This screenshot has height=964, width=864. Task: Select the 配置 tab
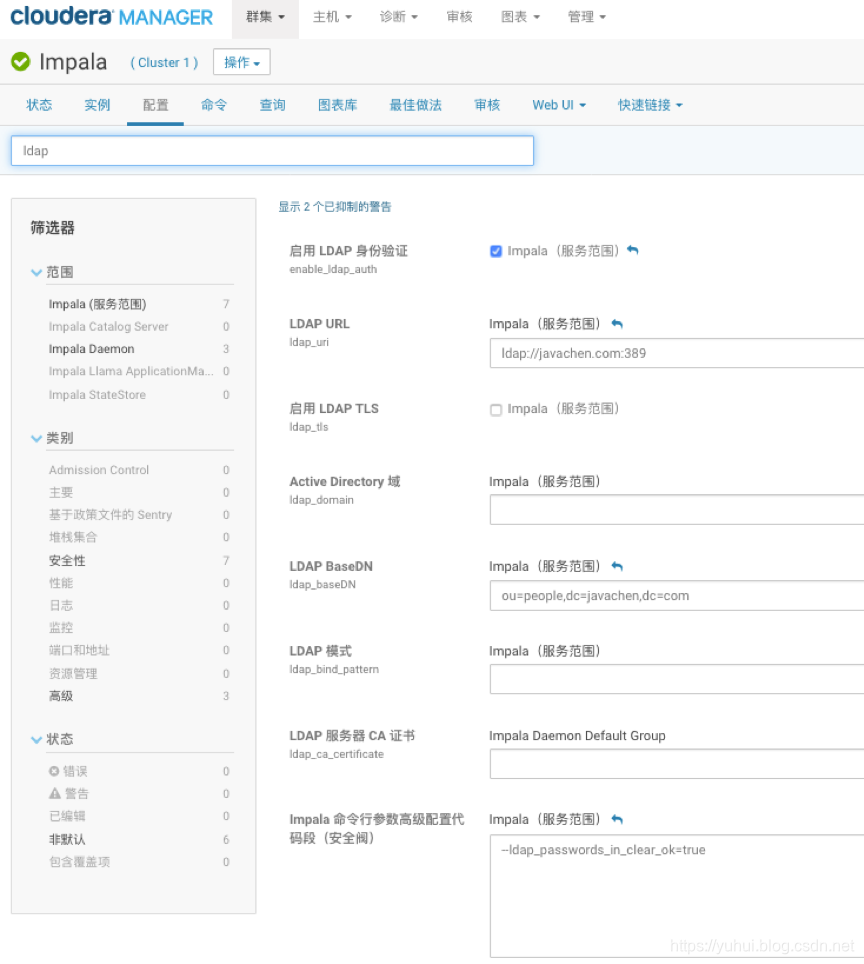pos(156,105)
